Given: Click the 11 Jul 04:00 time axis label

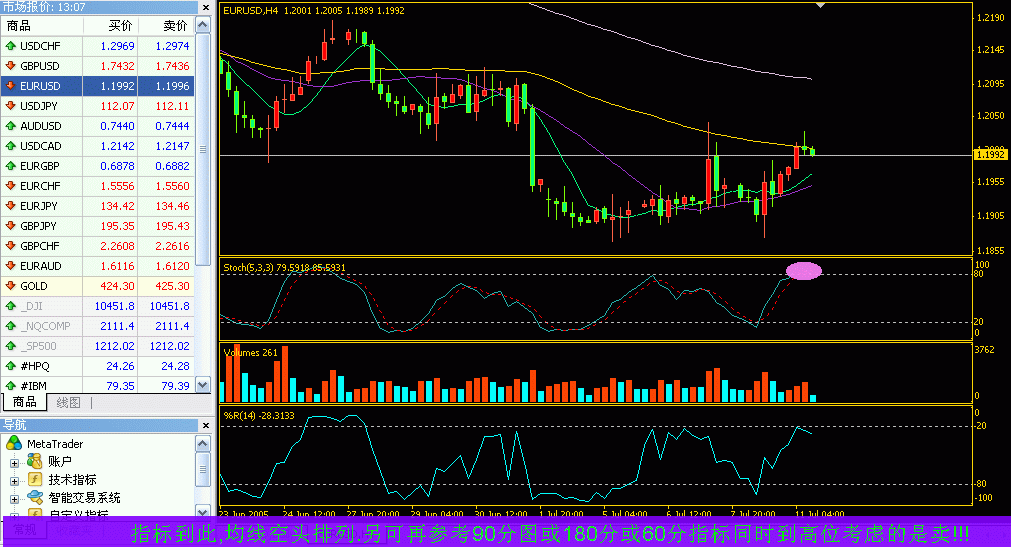Looking at the screenshot, I should [x=820, y=514].
